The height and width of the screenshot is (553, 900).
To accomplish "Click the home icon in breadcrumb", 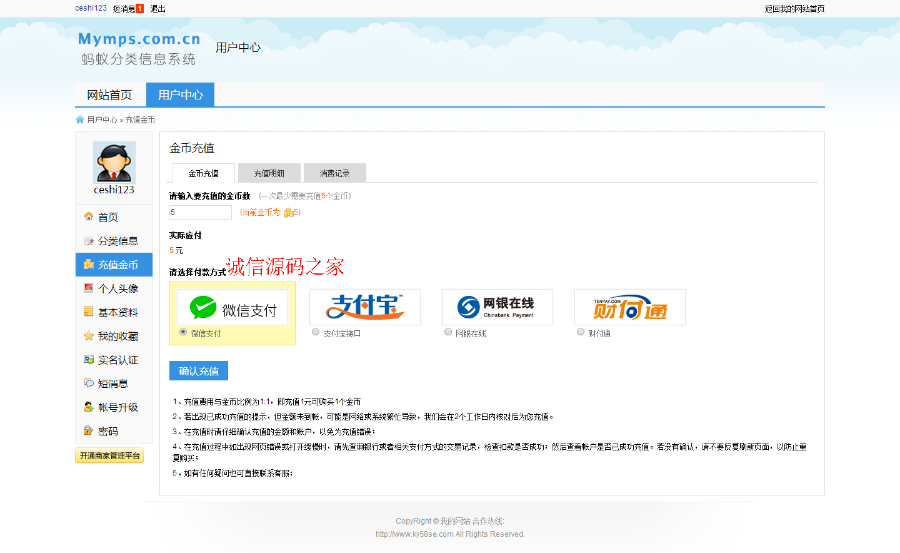I will pos(80,119).
